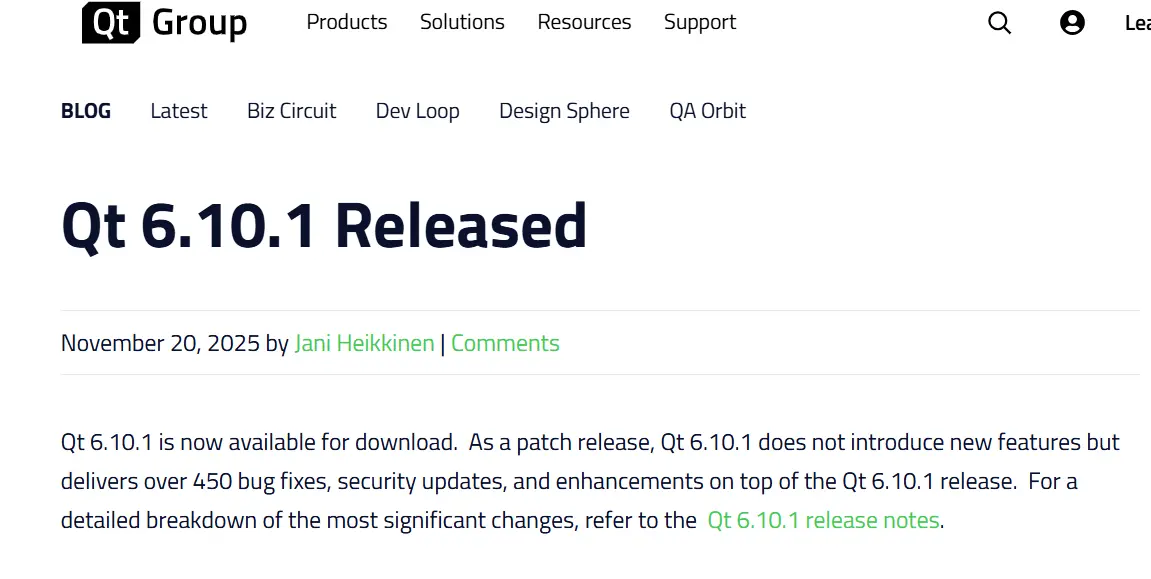This screenshot has height=579, width=1151.
Task: Open the Support menu
Action: point(699,22)
